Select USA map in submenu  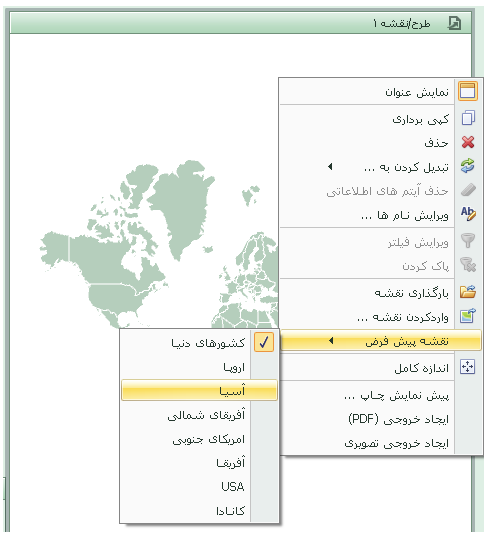(199, 487)
